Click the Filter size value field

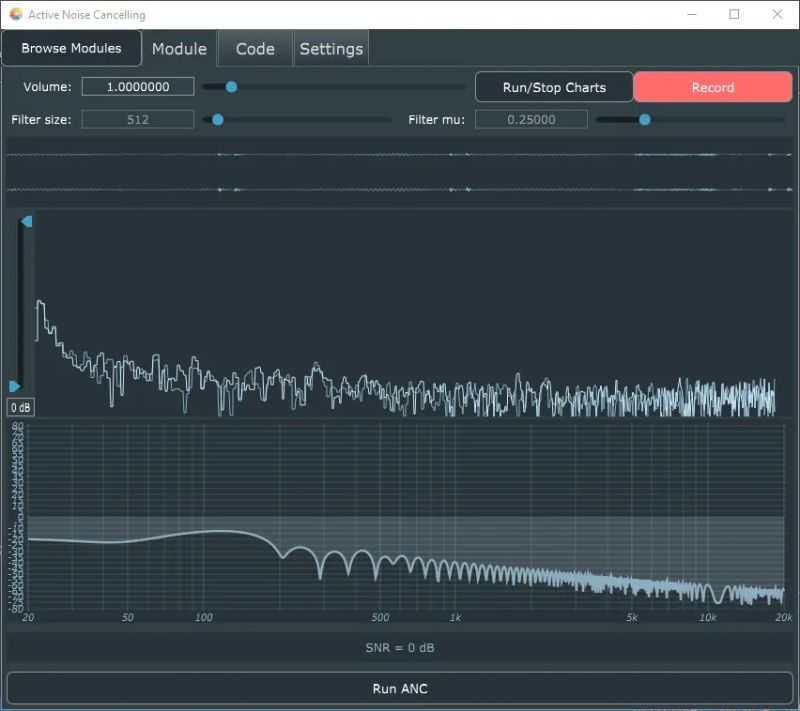(138, 119)
